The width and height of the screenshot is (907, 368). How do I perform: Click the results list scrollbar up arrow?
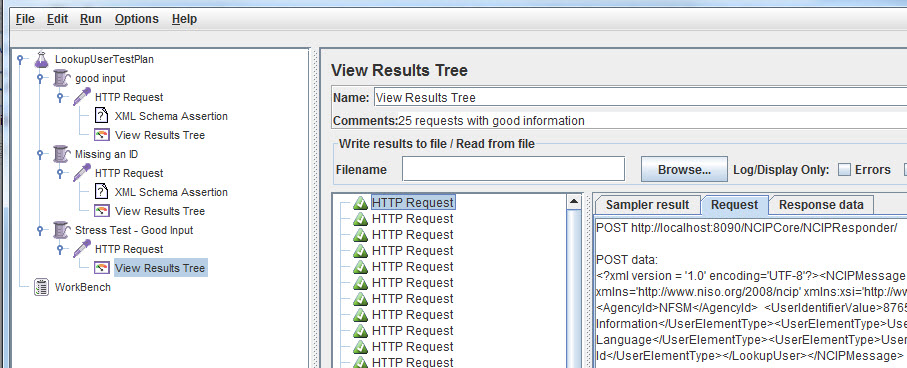[x=573, y=202]
